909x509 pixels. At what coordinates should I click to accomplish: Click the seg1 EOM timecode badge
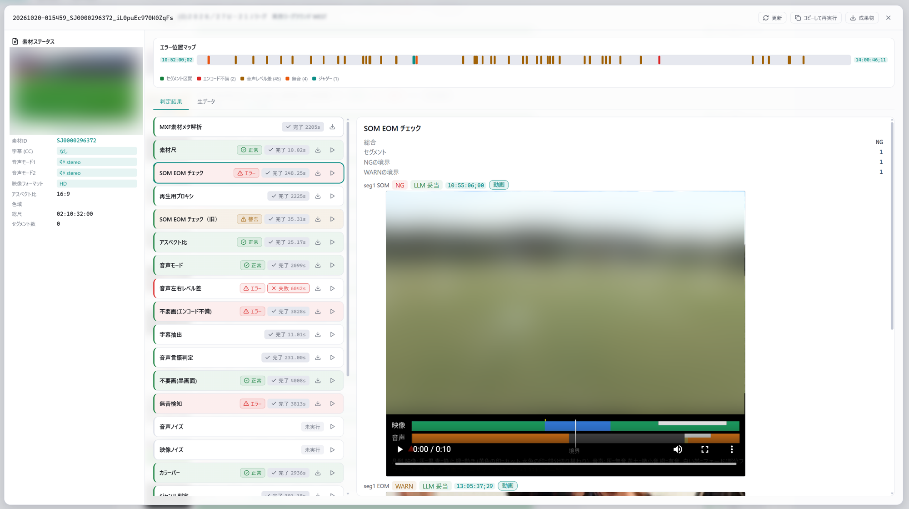[x=474, y=486]
